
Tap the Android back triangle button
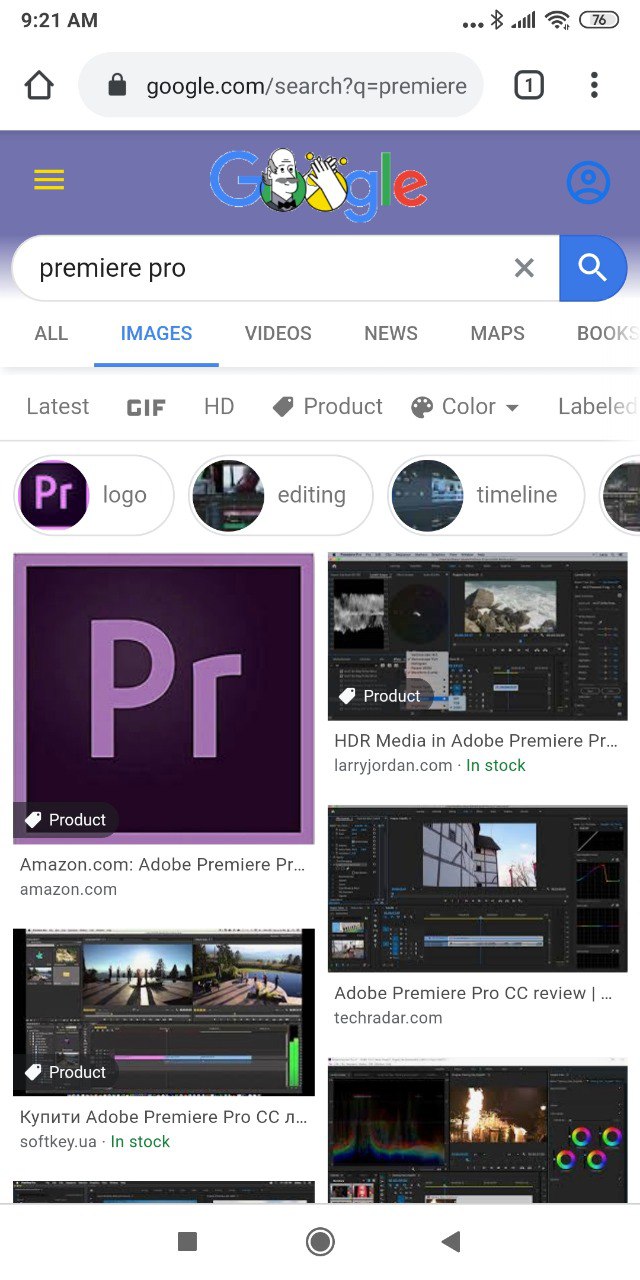click(451, 1241)
